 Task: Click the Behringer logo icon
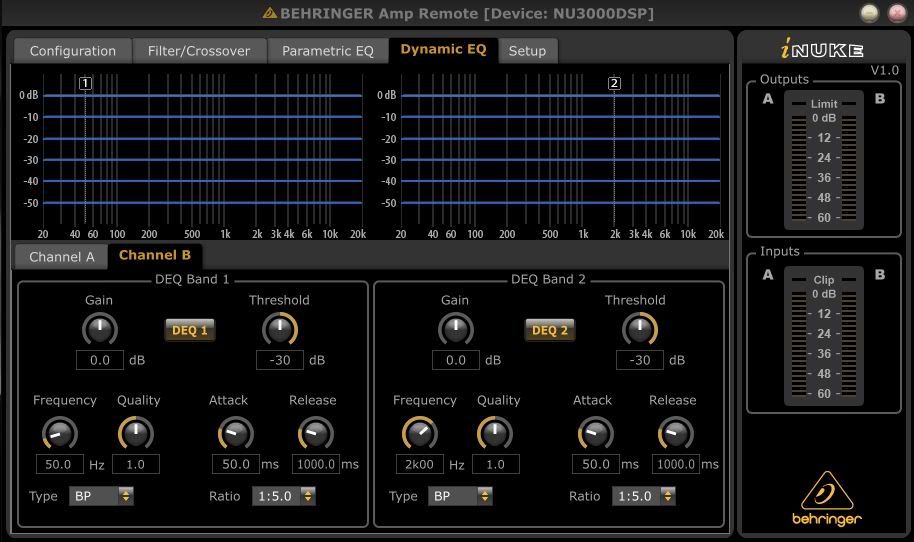coord(826,499)
